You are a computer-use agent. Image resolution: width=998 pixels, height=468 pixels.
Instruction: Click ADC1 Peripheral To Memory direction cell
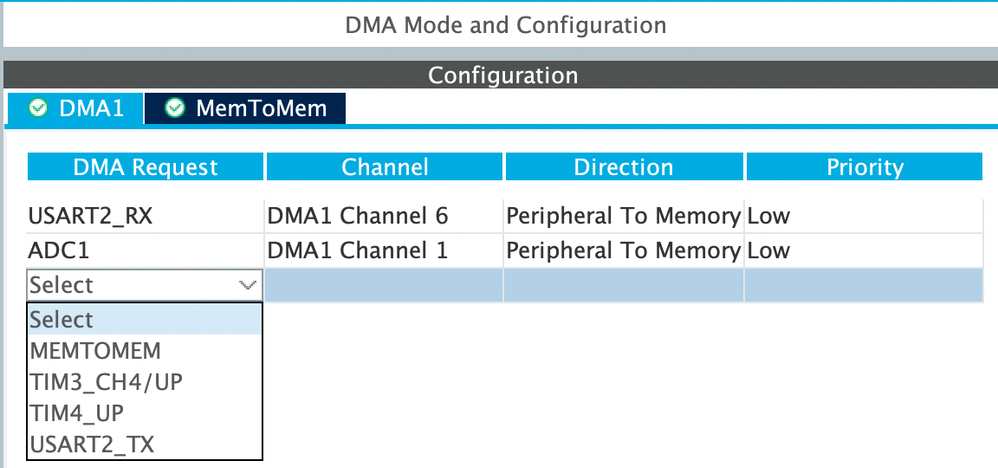624,250
